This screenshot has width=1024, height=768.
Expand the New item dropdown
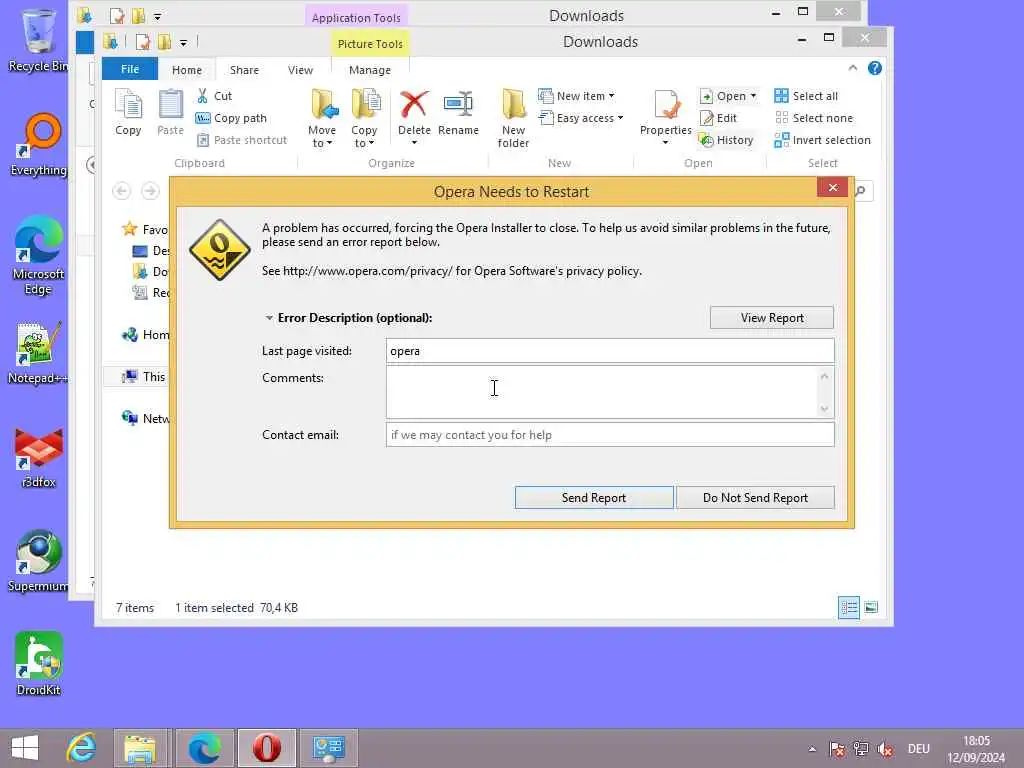pyautogui.click(x=611, y=96)
